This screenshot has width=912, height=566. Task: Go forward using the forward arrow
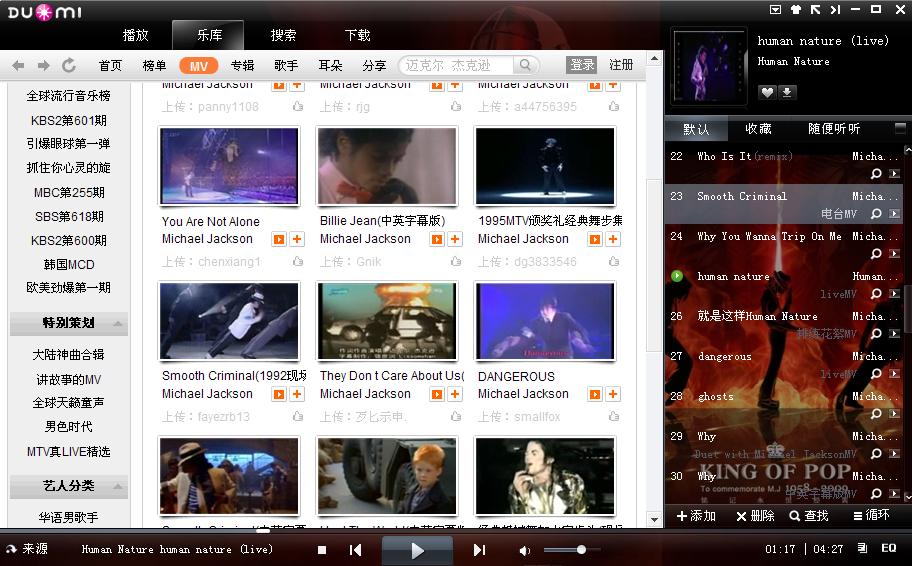pyautogui.click(x=43, y=65)
